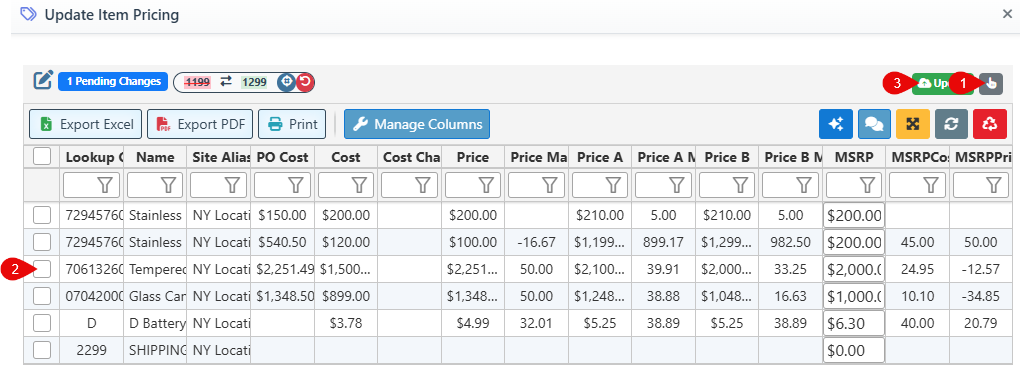Click the -16.67 Price Margin cell
The image size is (1020, 370).
[537, 242]
